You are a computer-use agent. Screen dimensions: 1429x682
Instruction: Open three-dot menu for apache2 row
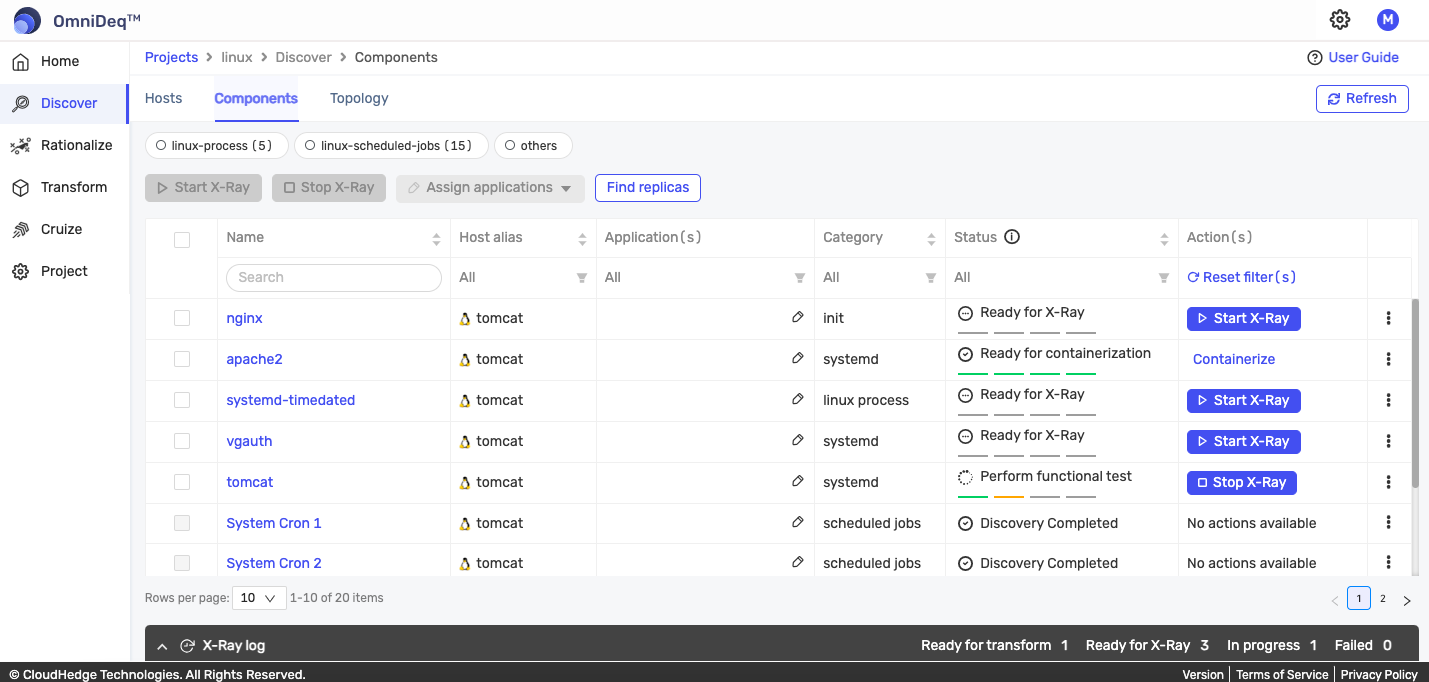(1388, 359)
